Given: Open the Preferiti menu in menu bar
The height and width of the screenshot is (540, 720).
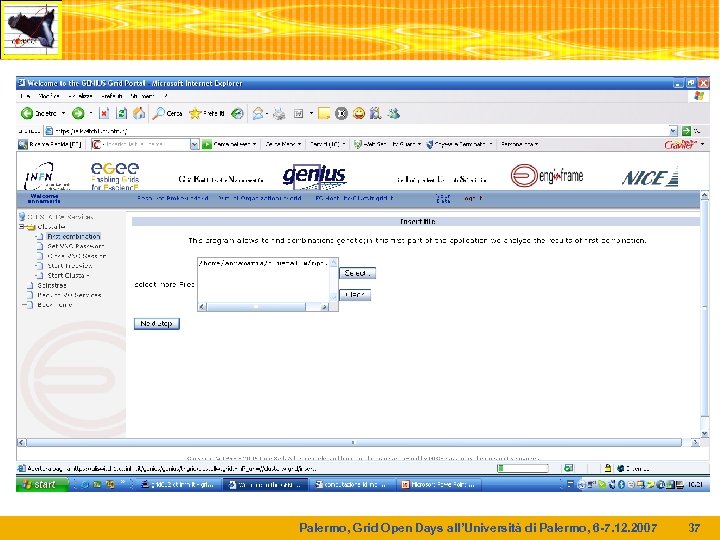Looking at the screenshot, I should pos(112,96).
